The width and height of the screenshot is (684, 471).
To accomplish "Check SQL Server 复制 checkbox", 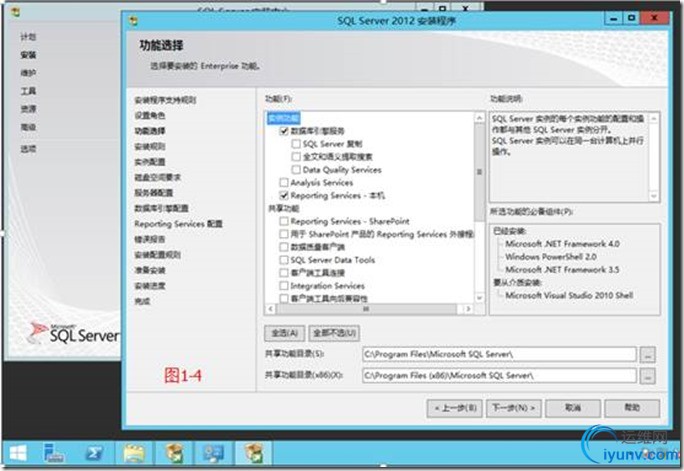I will [x=296, y=144].
